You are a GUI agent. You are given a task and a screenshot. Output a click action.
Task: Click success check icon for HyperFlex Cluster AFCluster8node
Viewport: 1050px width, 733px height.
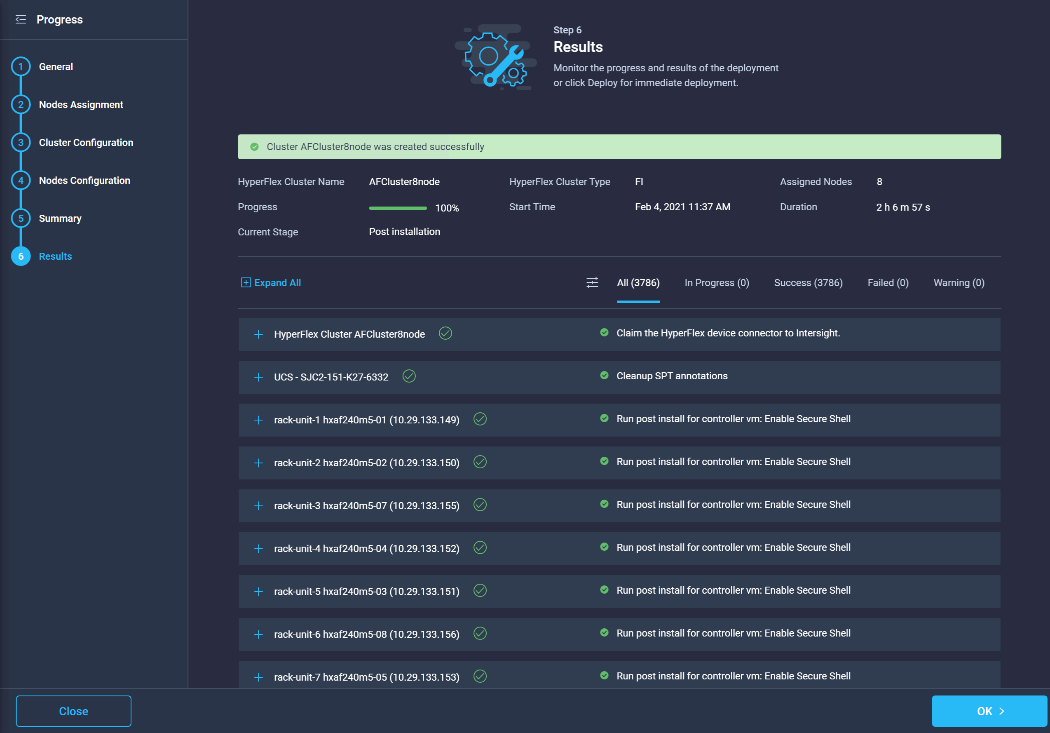tap(445, 333)
